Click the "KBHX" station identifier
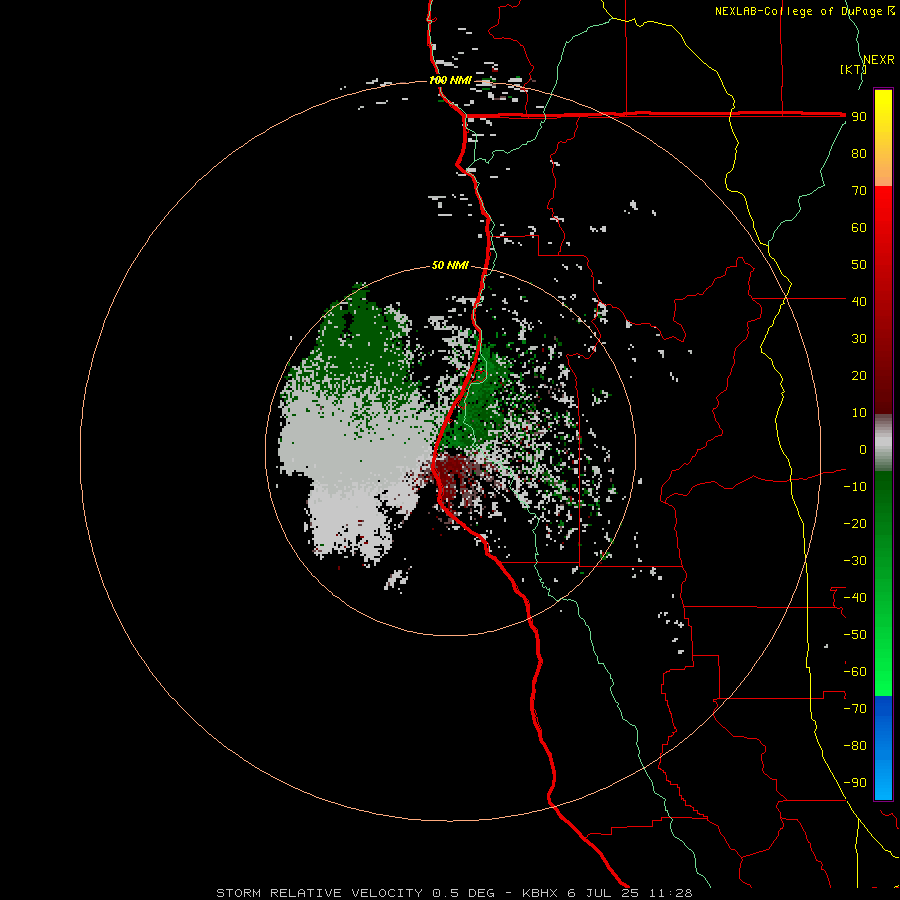Screen dimensions: 900x900 tap(540, 893)
